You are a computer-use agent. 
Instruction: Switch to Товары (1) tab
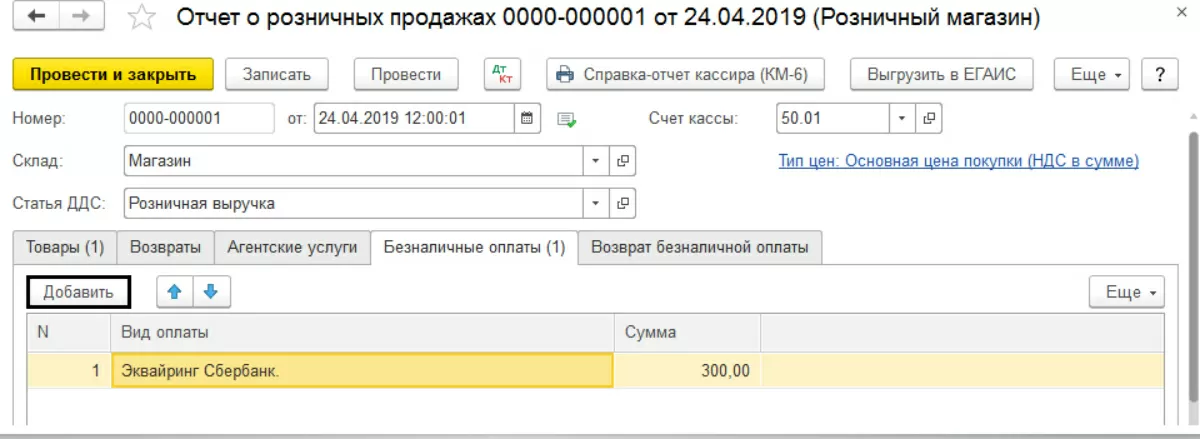coord(65,247)
